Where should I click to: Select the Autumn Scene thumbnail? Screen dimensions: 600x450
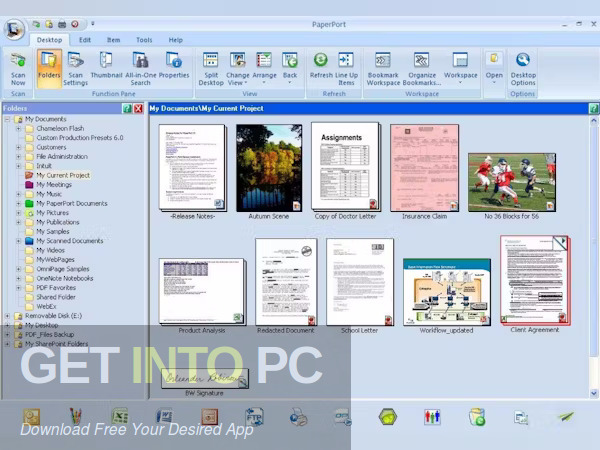(x=269, y=168)
